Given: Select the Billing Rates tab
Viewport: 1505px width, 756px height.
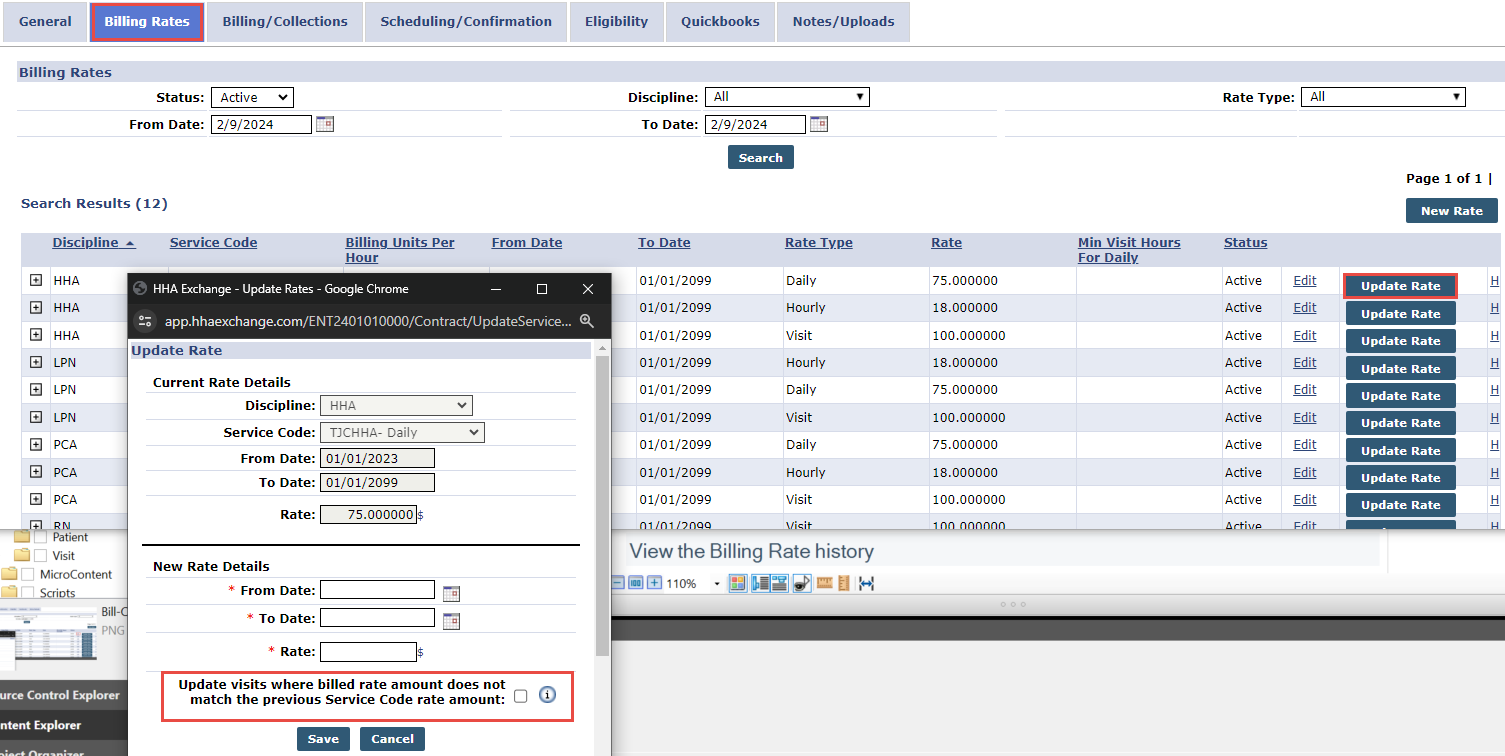Looking at the screenshot, I should pyautogui.click(x=147, y=21).
